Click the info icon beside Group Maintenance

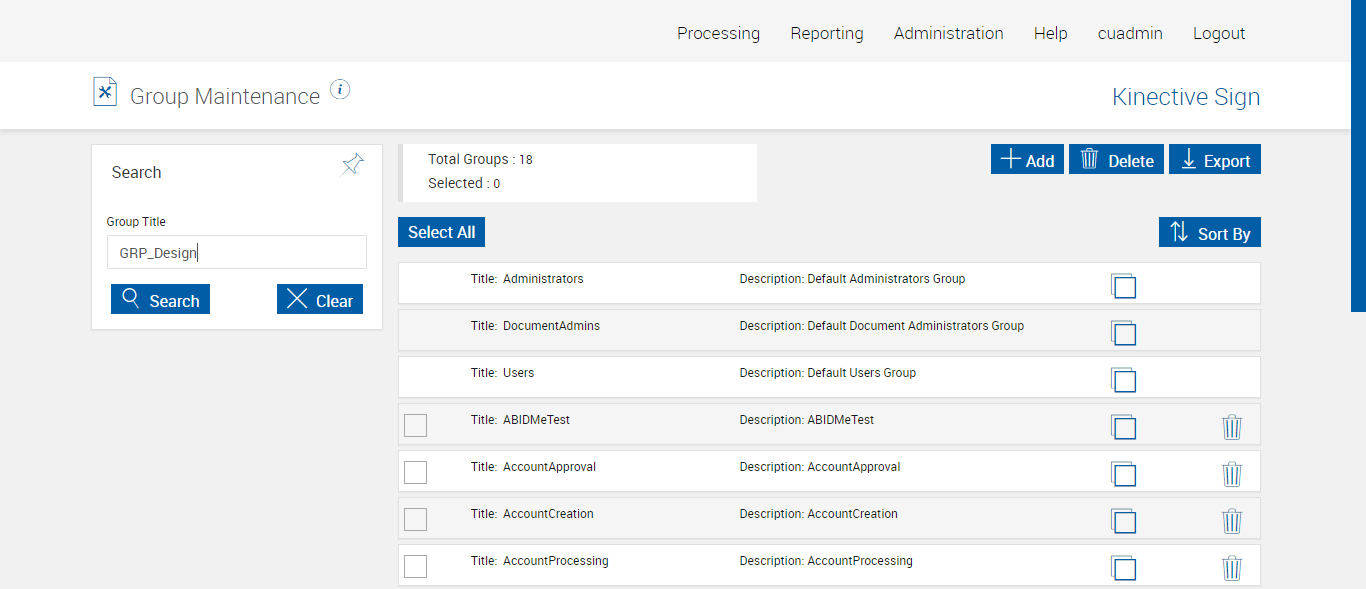pyautogui.click(x=340, y=90)
